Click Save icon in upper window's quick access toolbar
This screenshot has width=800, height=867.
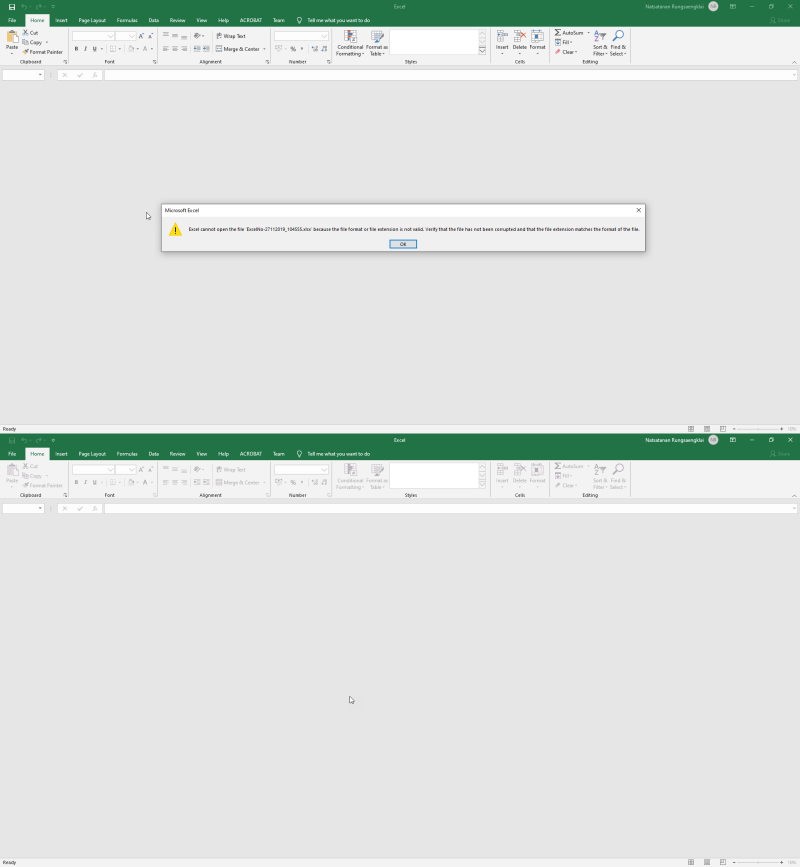click(12, 7)
